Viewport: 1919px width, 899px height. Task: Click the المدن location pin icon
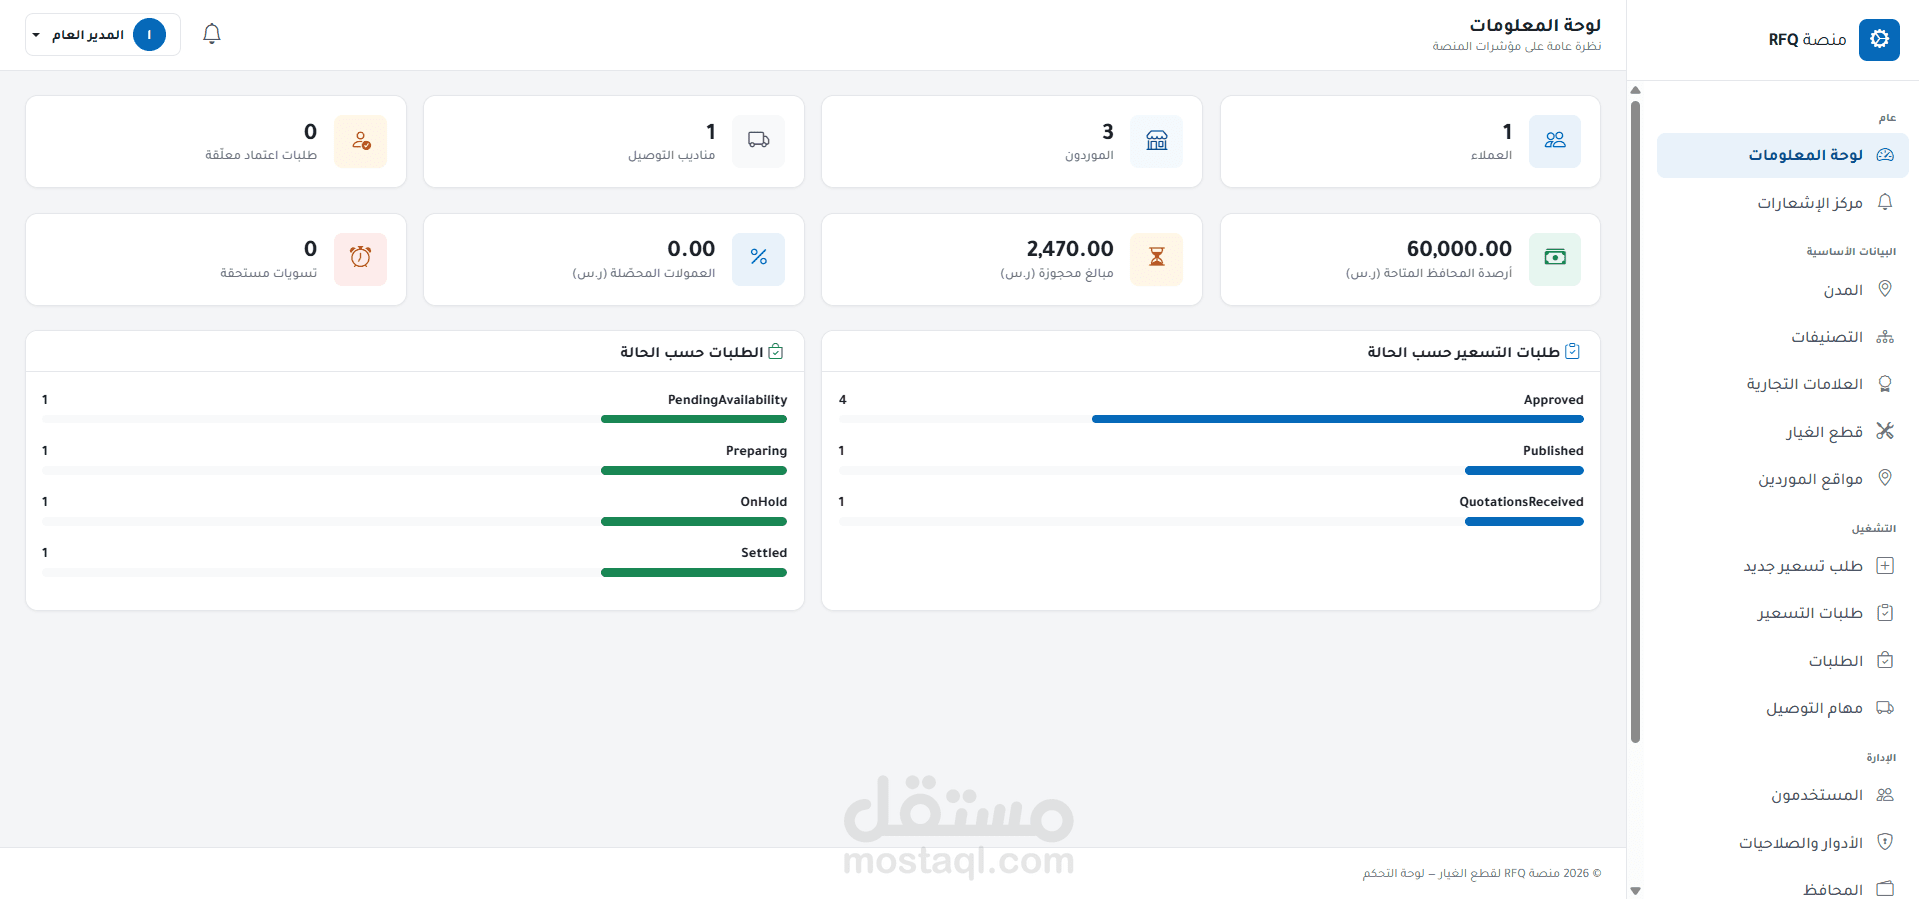(1885, 289)
